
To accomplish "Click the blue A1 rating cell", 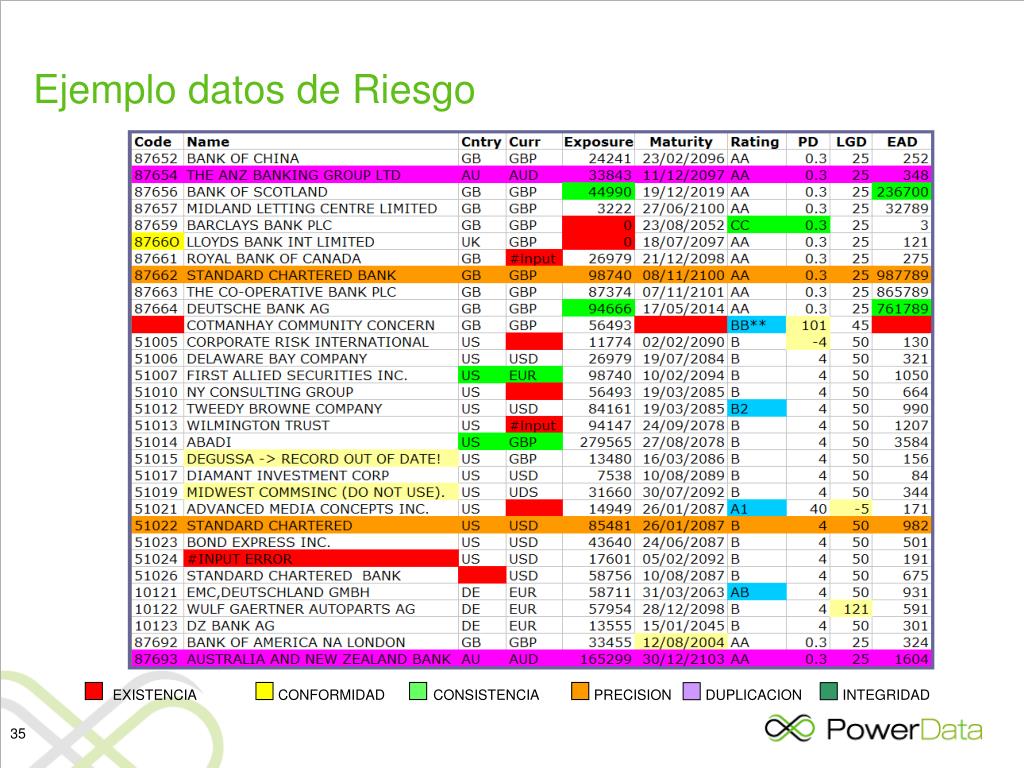I will (756, 509).
